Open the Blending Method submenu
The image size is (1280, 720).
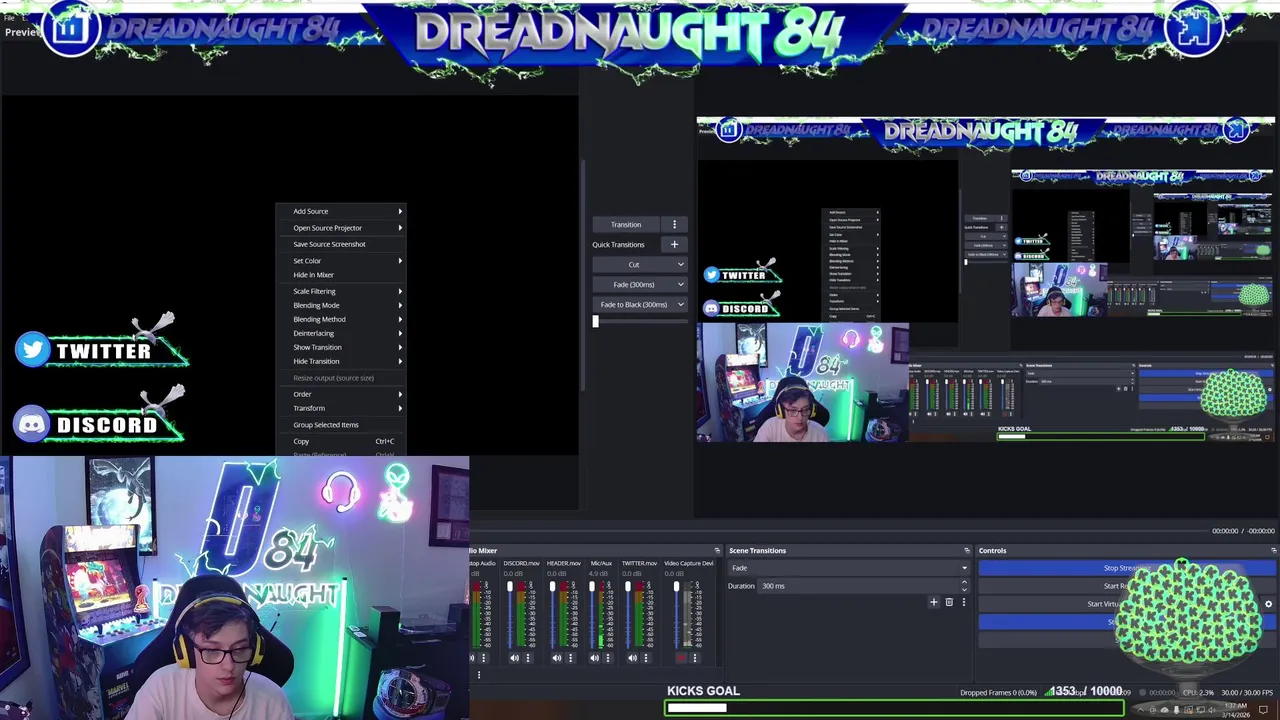pos(341,319)
